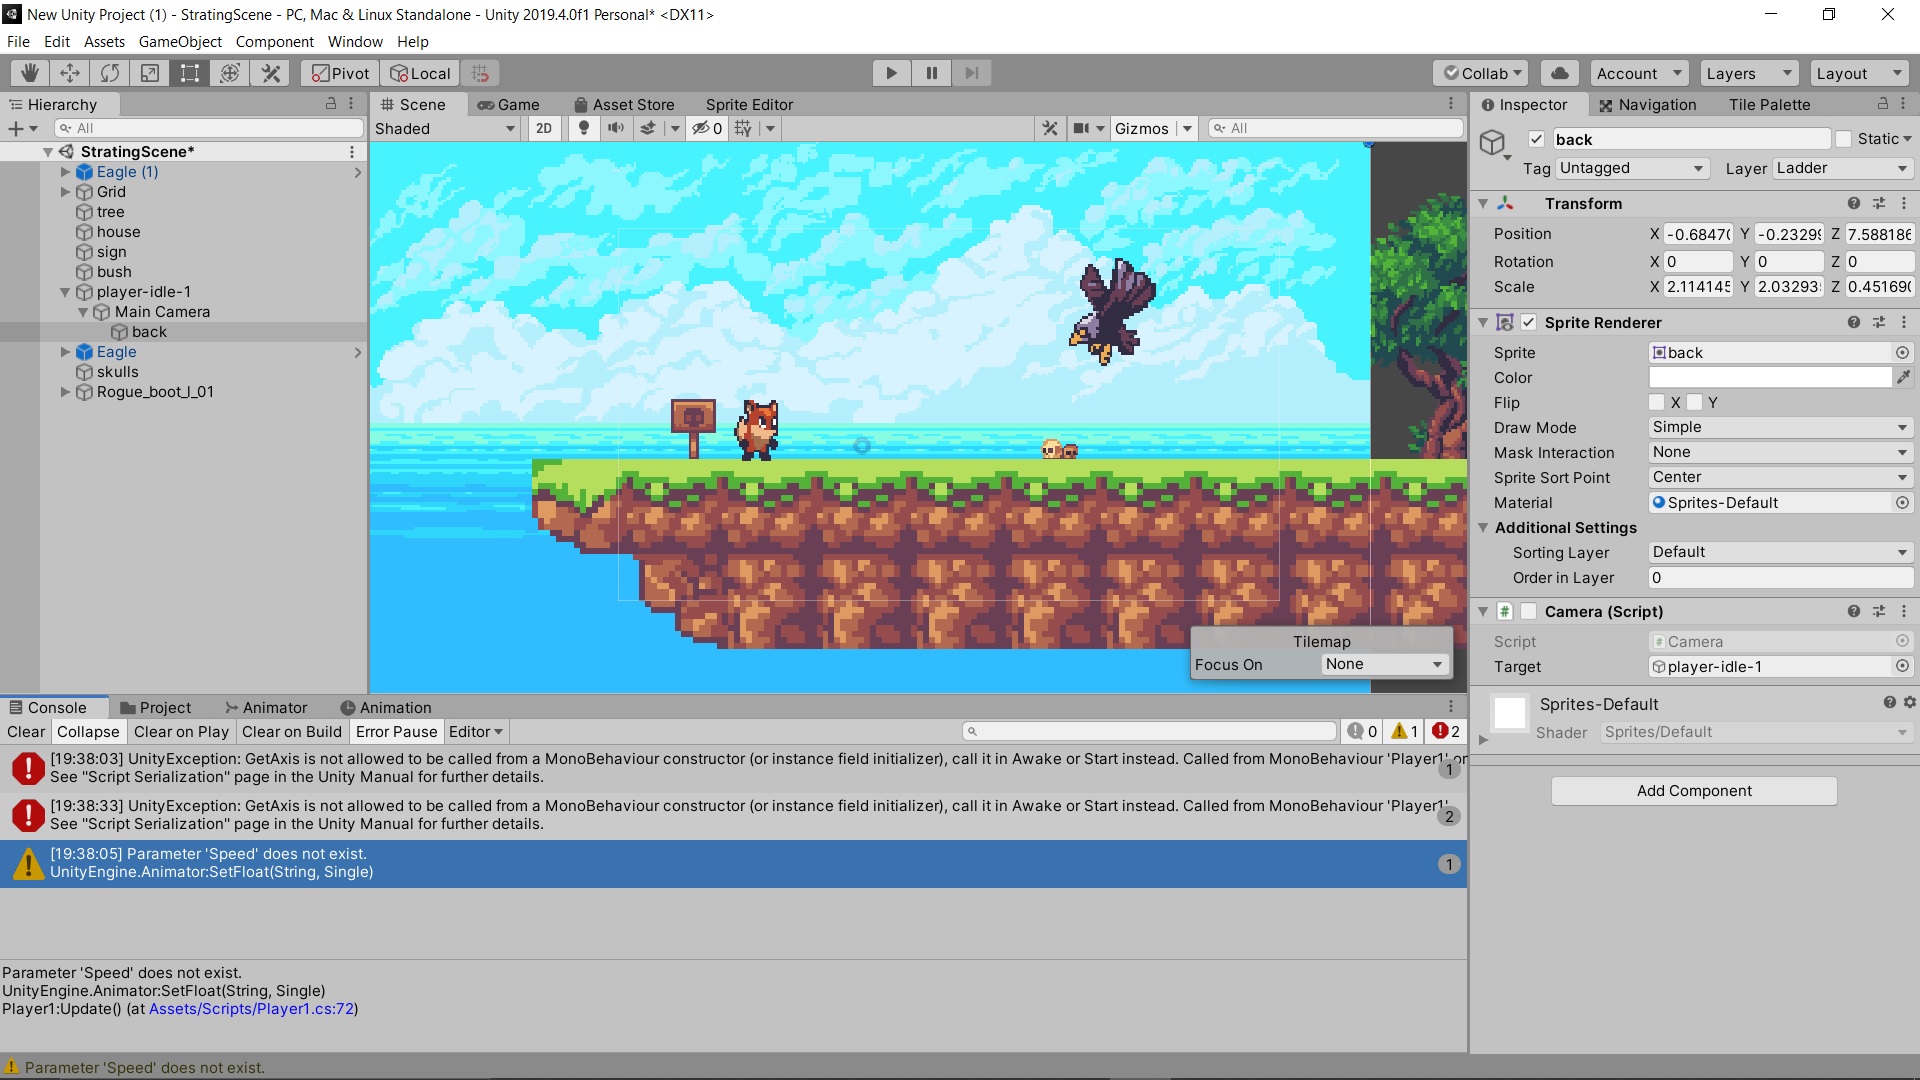Screen dimensions: 1920x1080
Task: Toggle grid snapping icon in toolbar
Action: tap(480, 73)
